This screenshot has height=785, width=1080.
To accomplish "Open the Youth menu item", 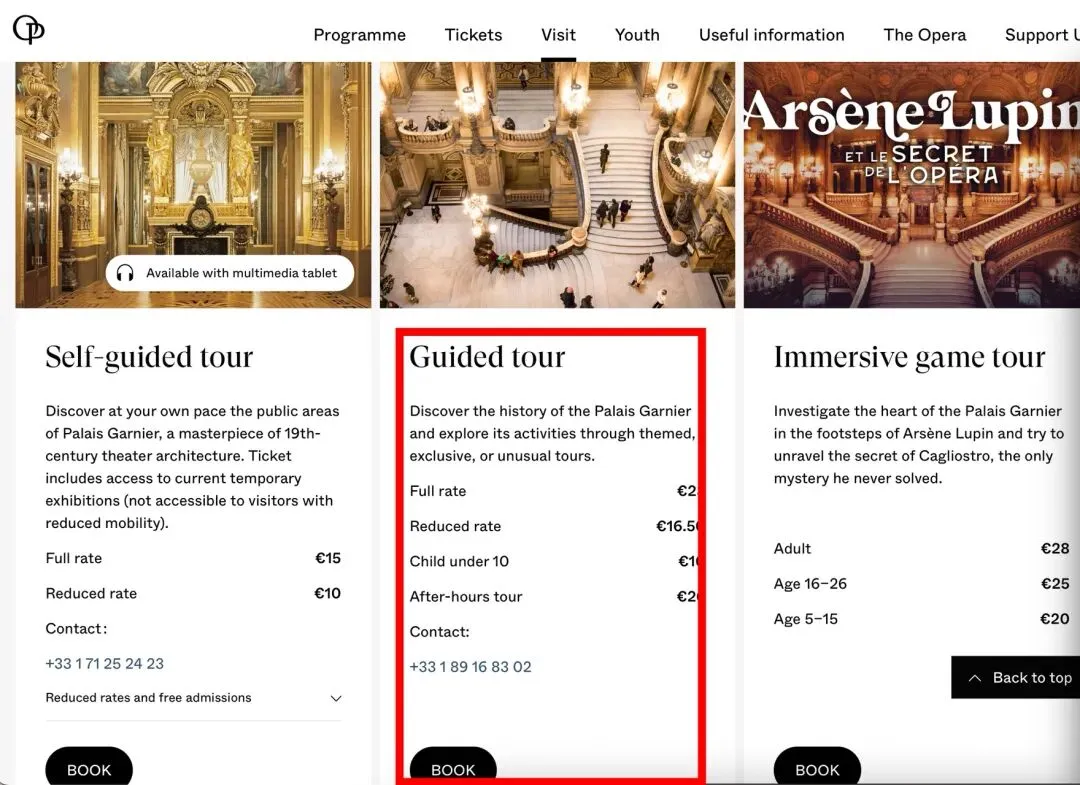I will pyautogui.click(x=637, y=35).
